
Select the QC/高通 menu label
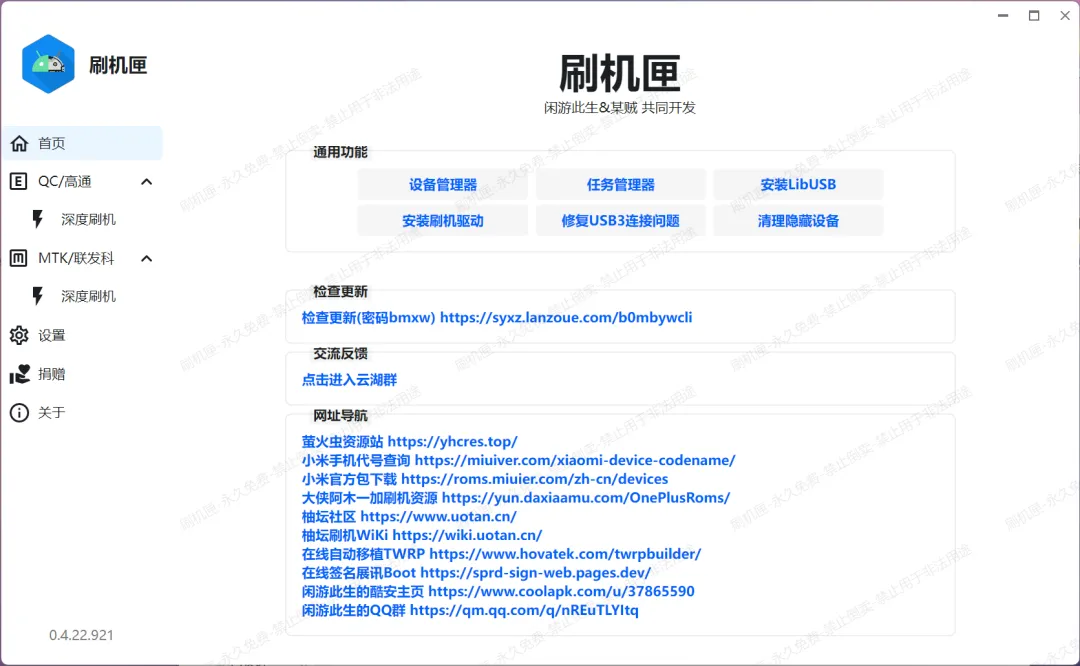[65, 181]
